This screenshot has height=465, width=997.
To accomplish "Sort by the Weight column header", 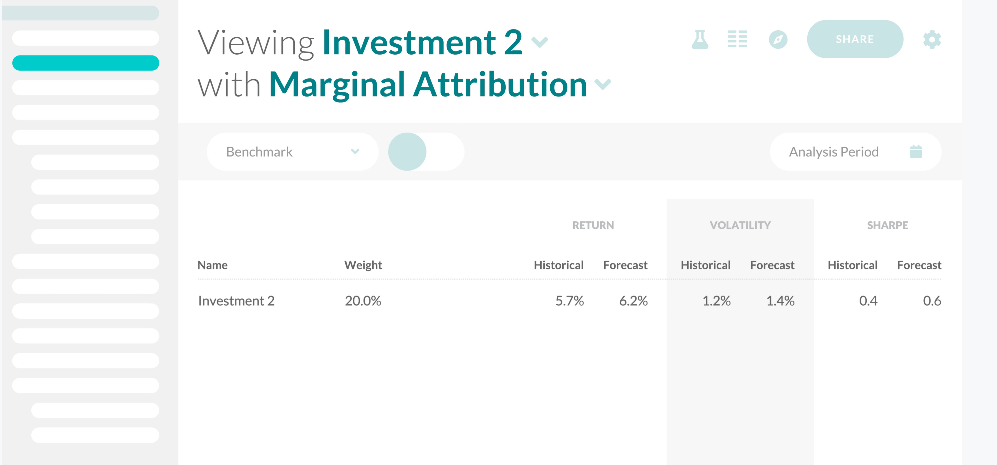I will point(363,265).
